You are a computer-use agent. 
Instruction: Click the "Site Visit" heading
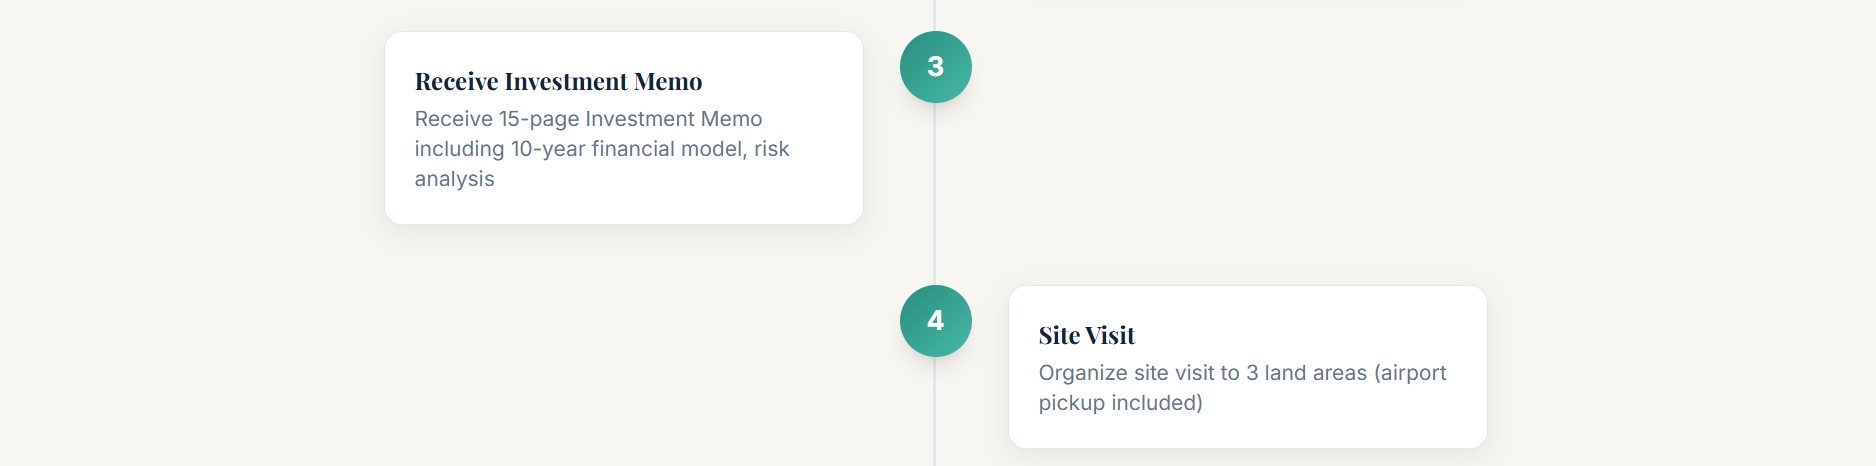(x=1086, y=335)
